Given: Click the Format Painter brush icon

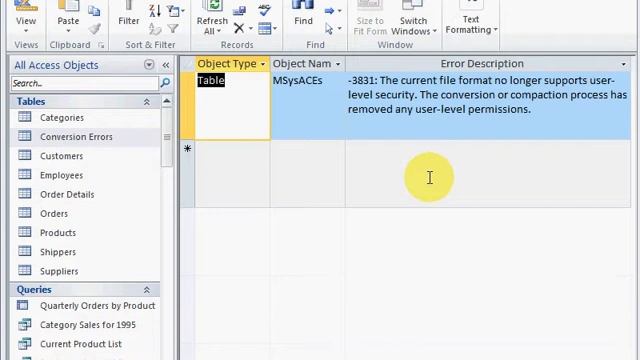Looking at the screenshot, I should tap(94, 29).
